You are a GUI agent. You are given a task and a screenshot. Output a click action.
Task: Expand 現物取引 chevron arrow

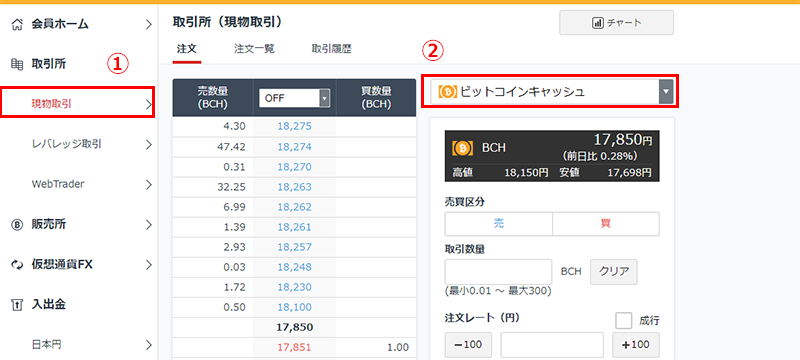[x=148, y=105]
